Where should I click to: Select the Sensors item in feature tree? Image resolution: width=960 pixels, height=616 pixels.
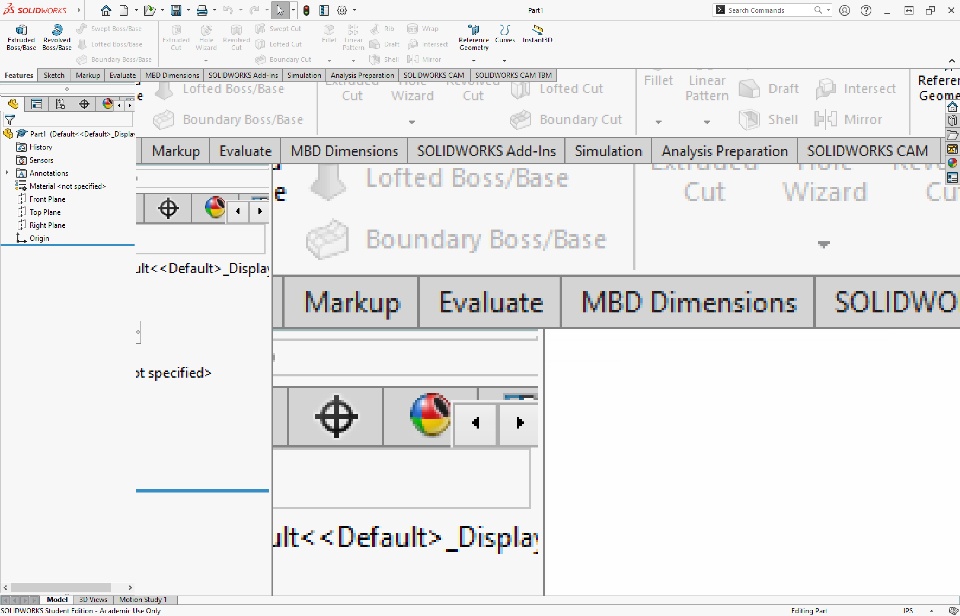(x=36, y=160)
